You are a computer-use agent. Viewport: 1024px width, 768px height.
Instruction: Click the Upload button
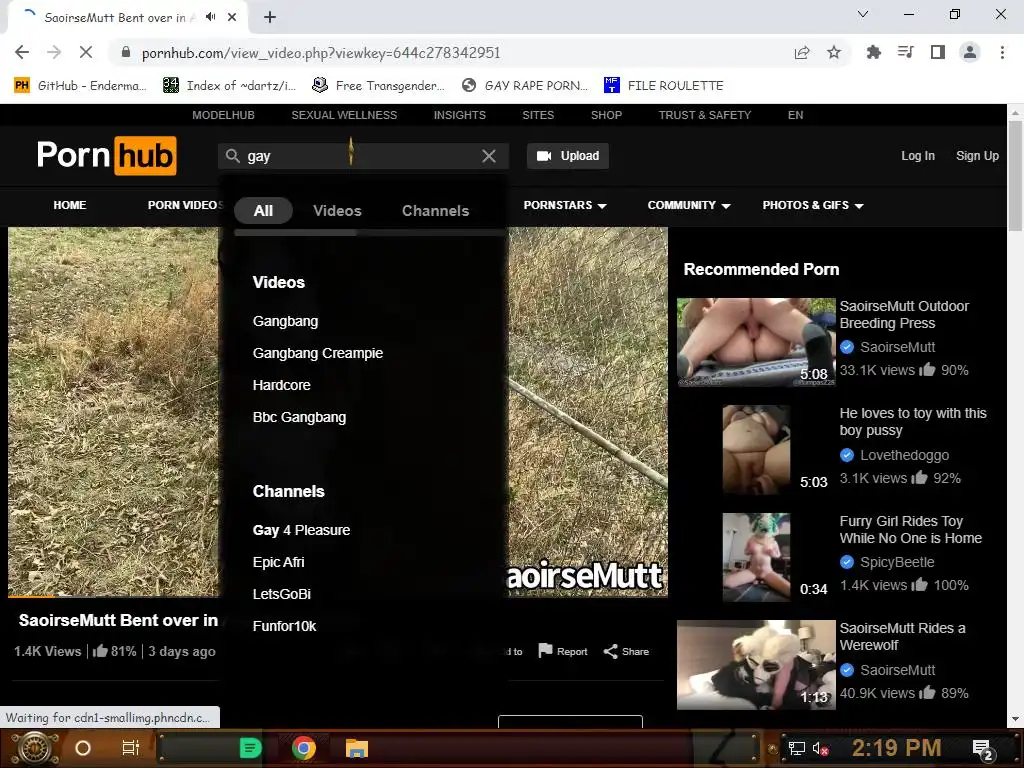click(568, 156)
